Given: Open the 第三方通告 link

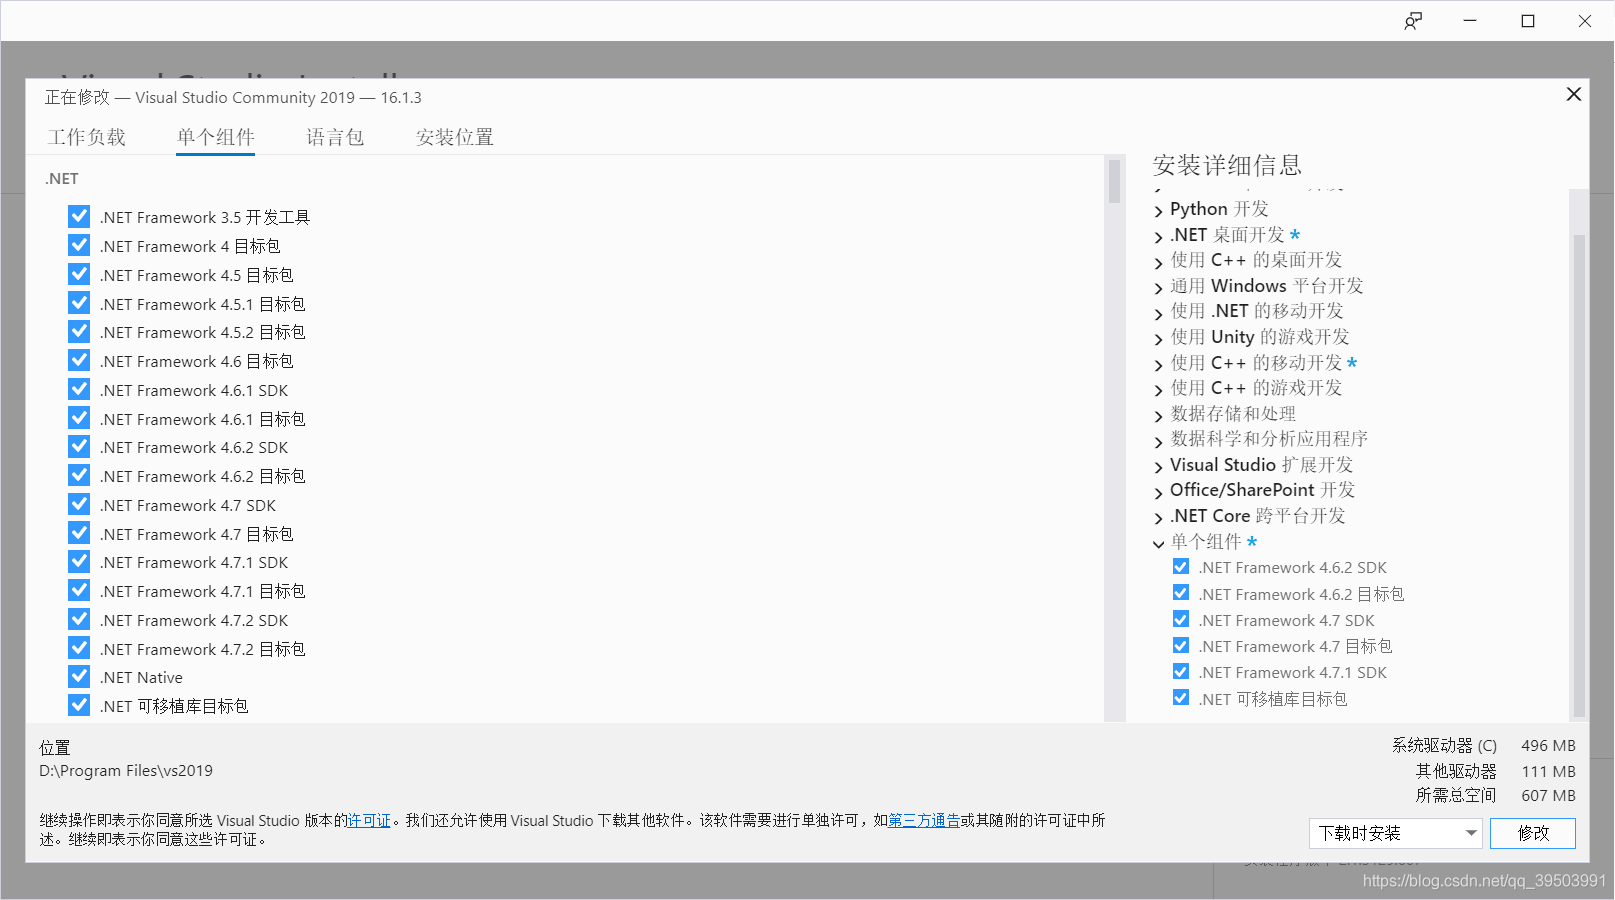Looking at the screenshot, I should tap(924, 820).
